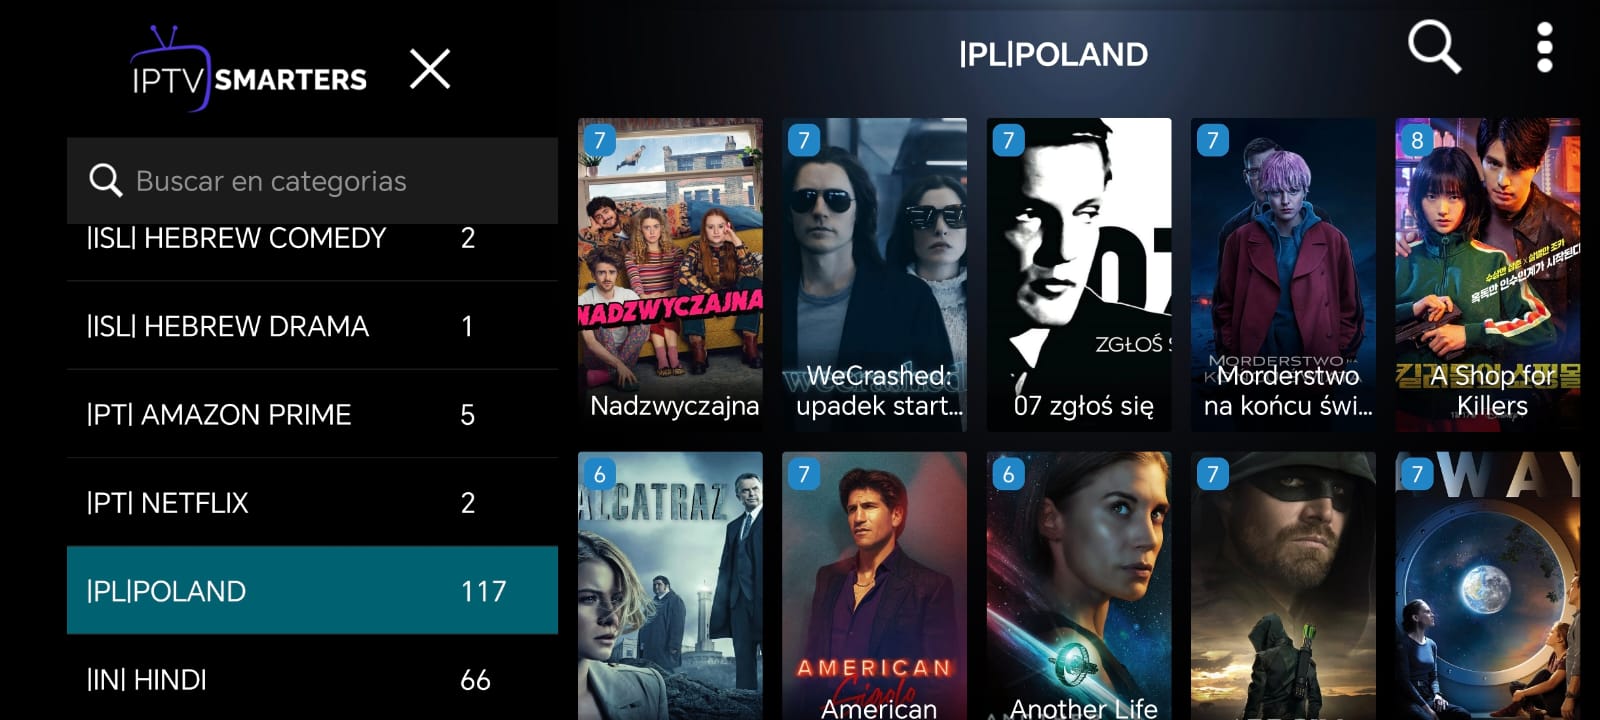1600x720 pixels.
Task: Open the WeCrashed: upadek start... poster
Action: (x=874, y=275)
